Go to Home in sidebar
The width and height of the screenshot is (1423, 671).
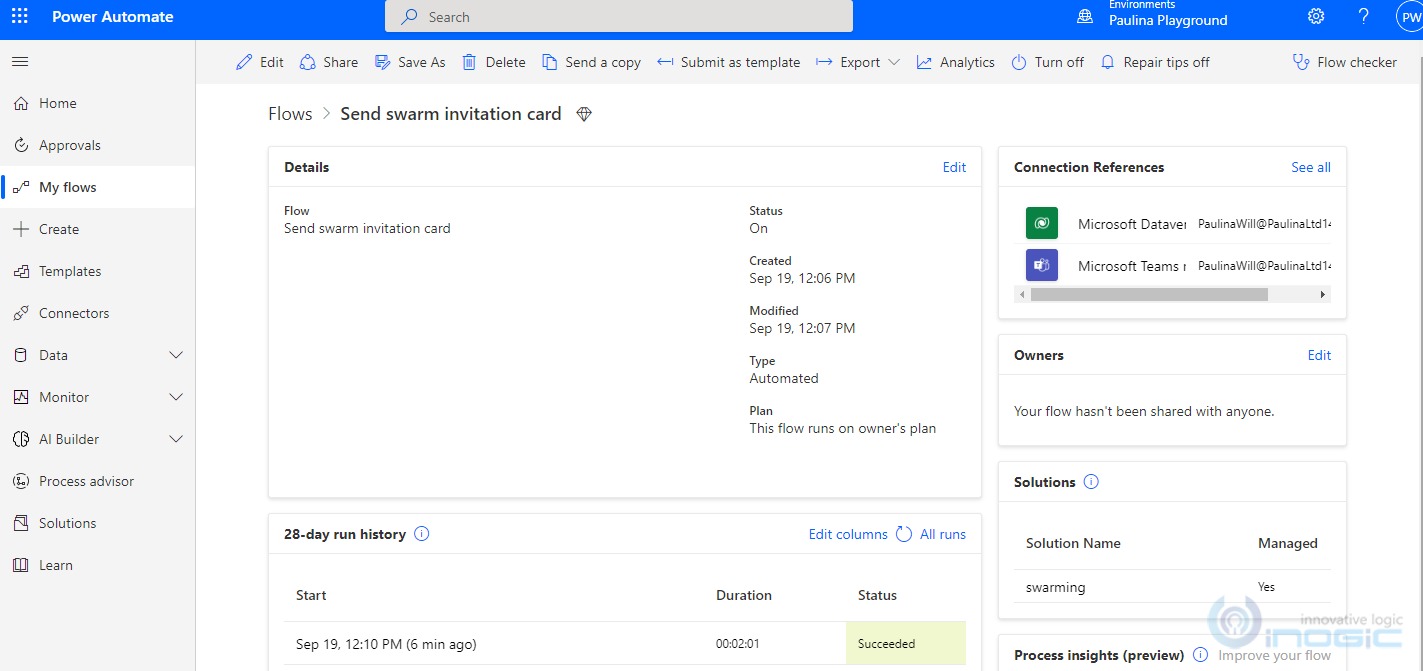tap(98, 103)
